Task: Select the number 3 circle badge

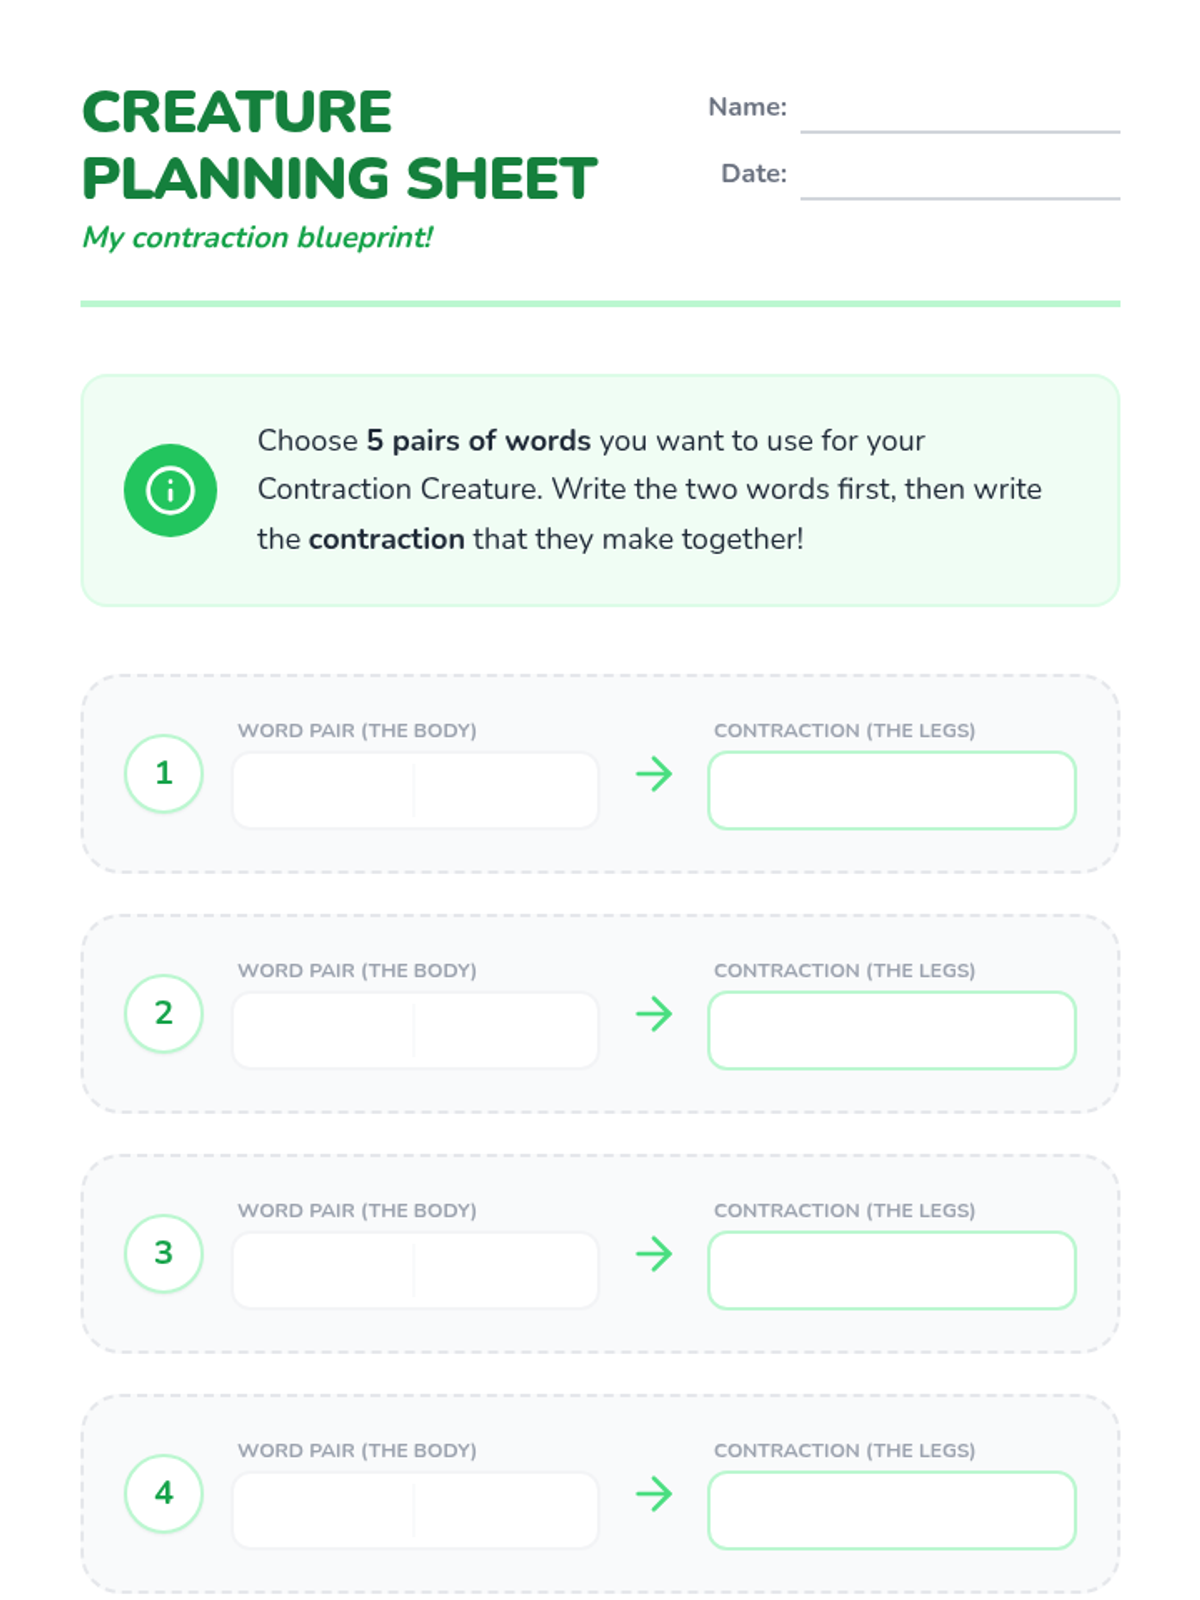Action: 164,1253
